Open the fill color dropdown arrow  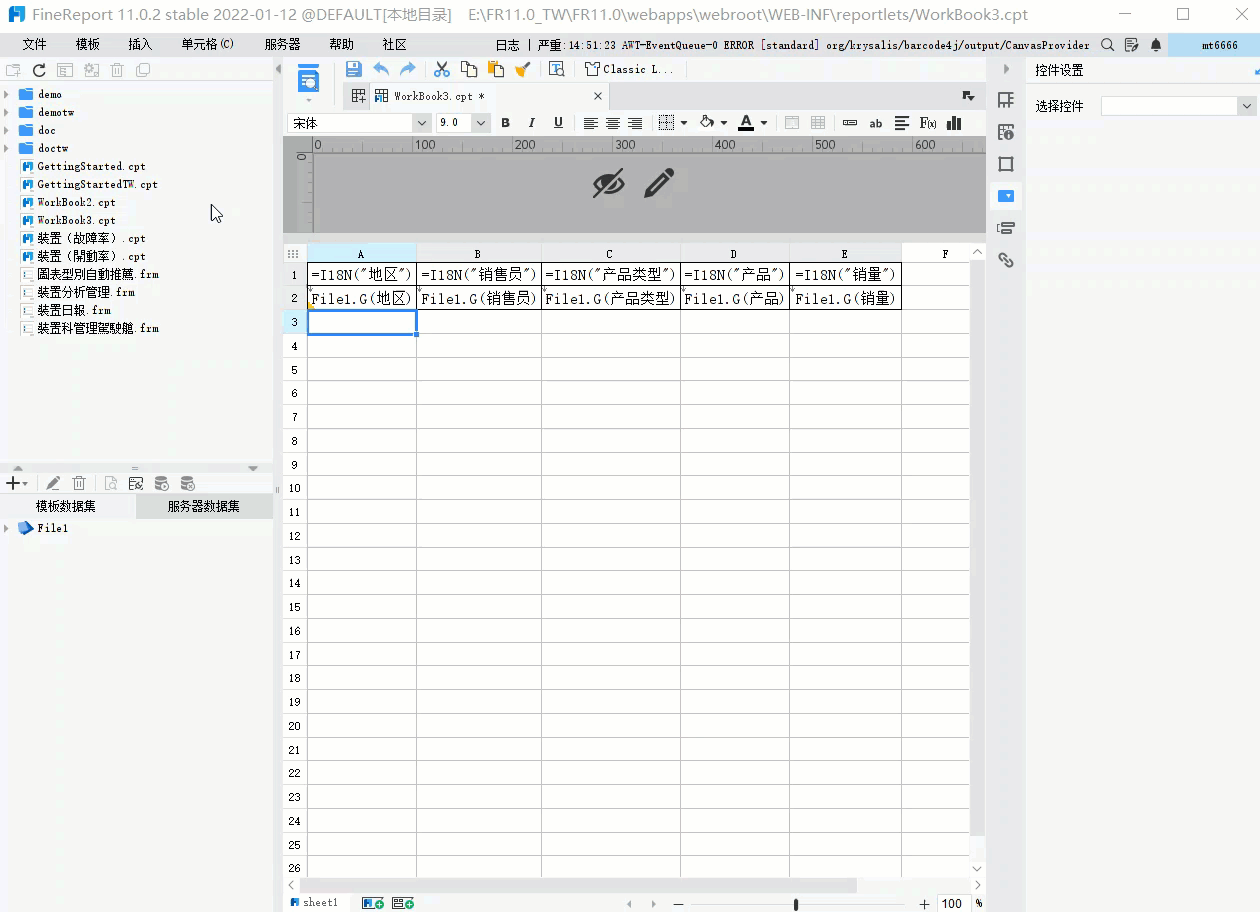click(x=723, y=123)
